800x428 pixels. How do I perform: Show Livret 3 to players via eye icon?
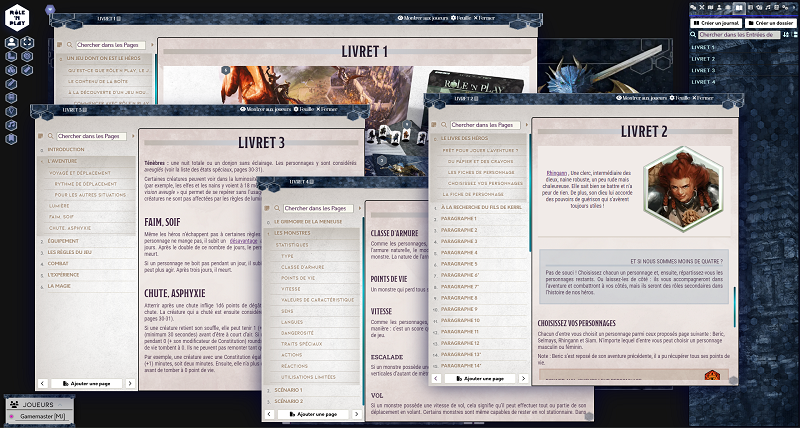244,108
